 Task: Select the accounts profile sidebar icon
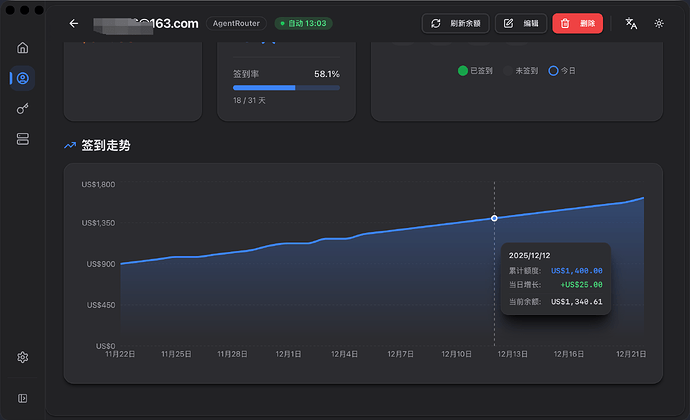(x=22, y=78)
